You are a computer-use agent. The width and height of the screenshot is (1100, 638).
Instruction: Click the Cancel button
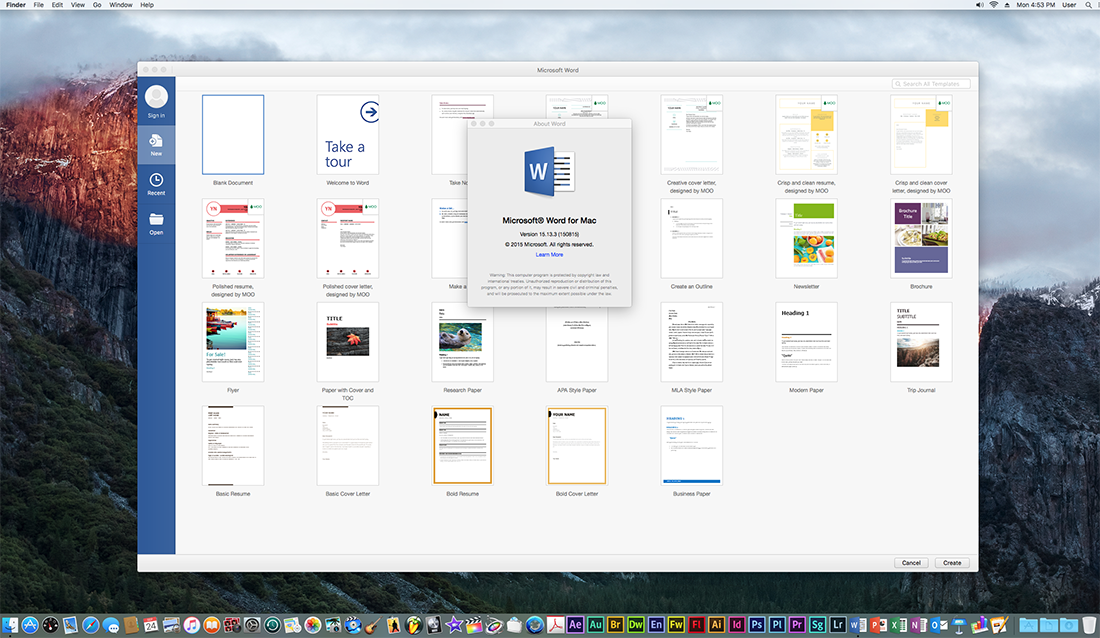(x=911, y=563)
